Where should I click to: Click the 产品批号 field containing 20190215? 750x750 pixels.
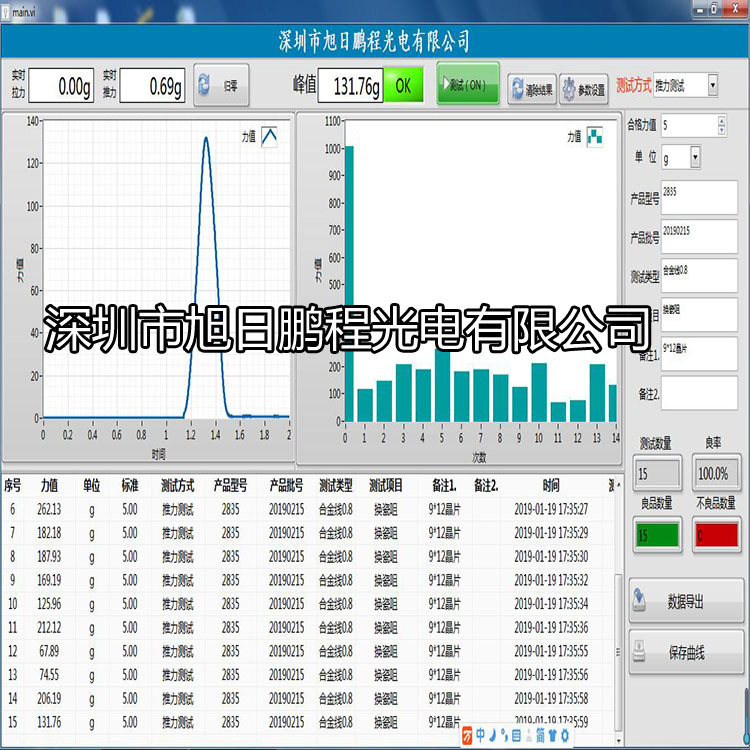(x=699, y=236)
